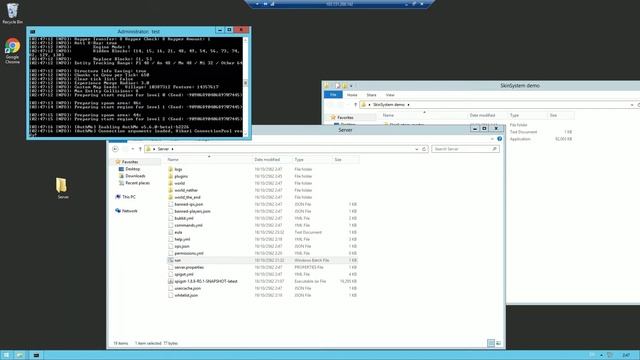Select This PC in navigation pane
The width and height of the screenshot is (640, 360).
coord(129,197)
